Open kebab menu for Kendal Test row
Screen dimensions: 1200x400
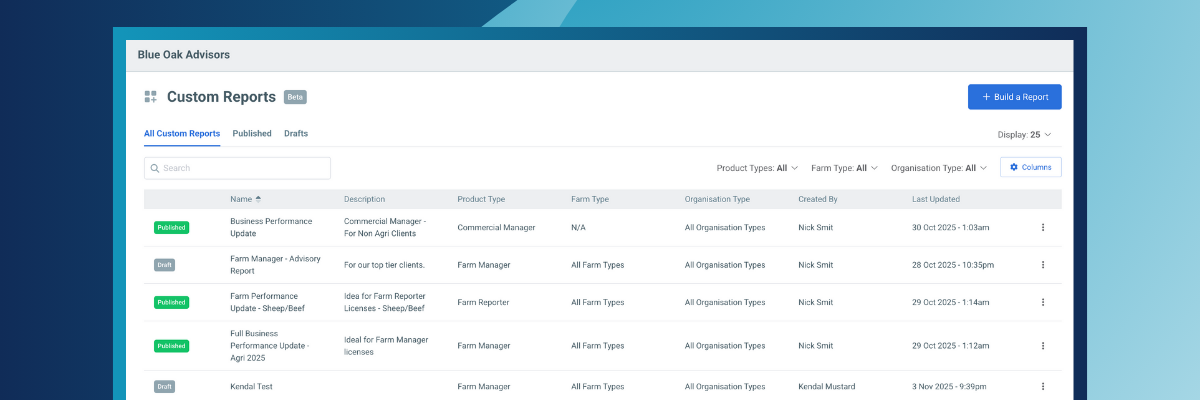coord(1043,386)
